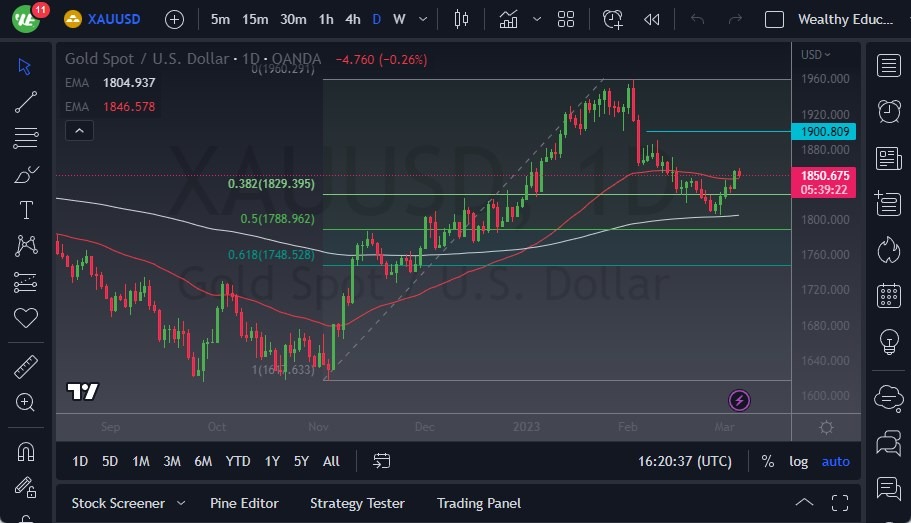Viewport: 911px width, 523px height.
Task: Click the candlestick chart style icon
Action: pyautogui.click(x=461, y=19)
